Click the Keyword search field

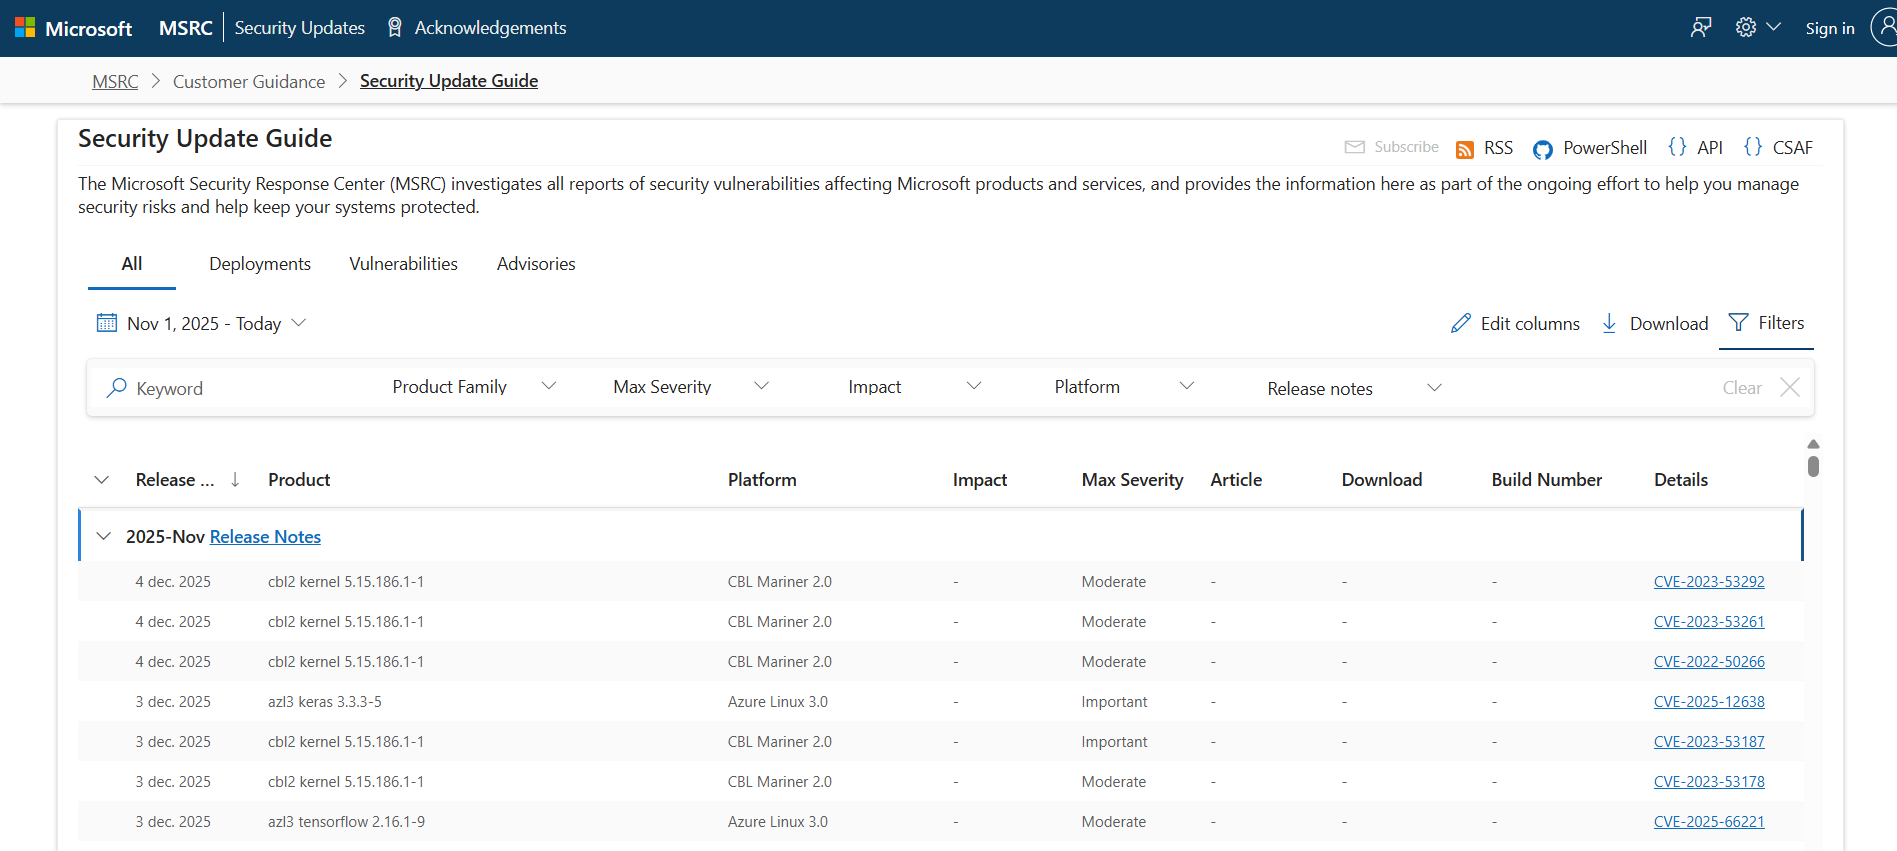click(x=240, y=389)
